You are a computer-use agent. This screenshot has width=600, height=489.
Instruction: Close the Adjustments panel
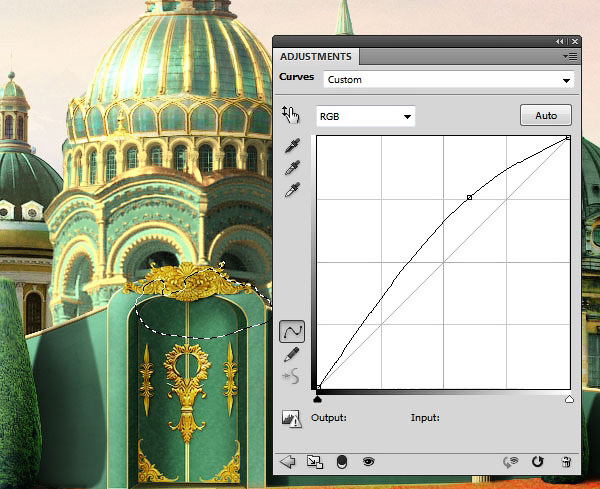point(575,41)
